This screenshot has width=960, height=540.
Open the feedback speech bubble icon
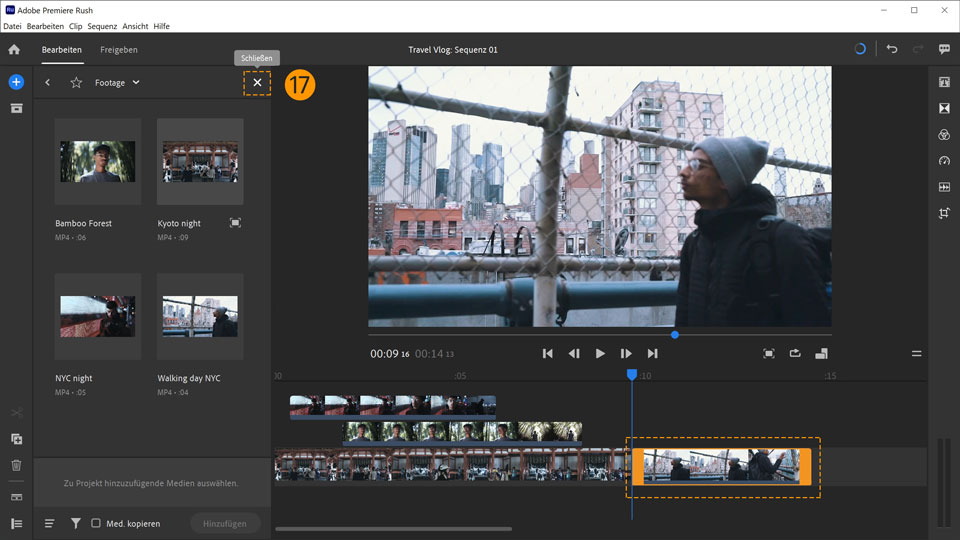945,49
